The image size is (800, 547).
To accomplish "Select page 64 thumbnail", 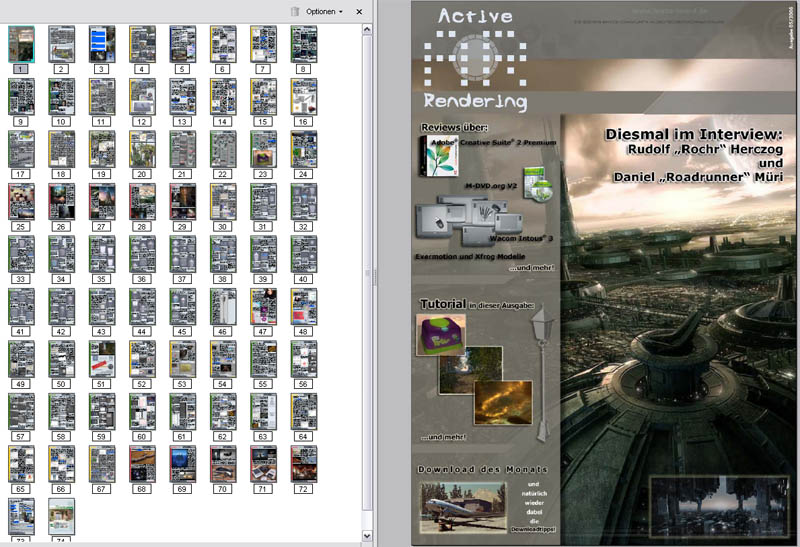I will (x=304, y=412).
